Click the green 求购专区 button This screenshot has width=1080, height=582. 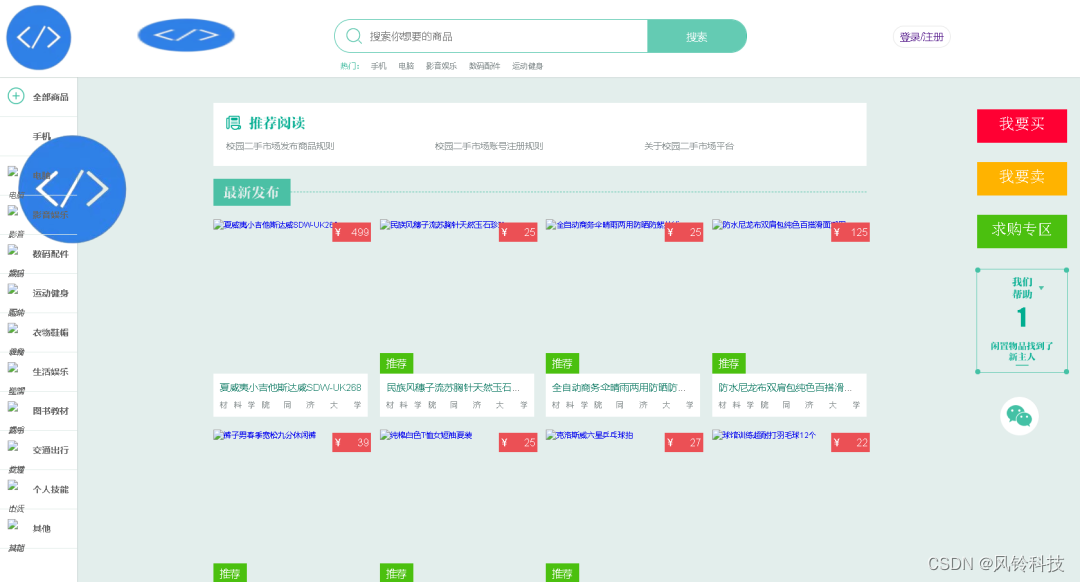[x=1021, y=231]
